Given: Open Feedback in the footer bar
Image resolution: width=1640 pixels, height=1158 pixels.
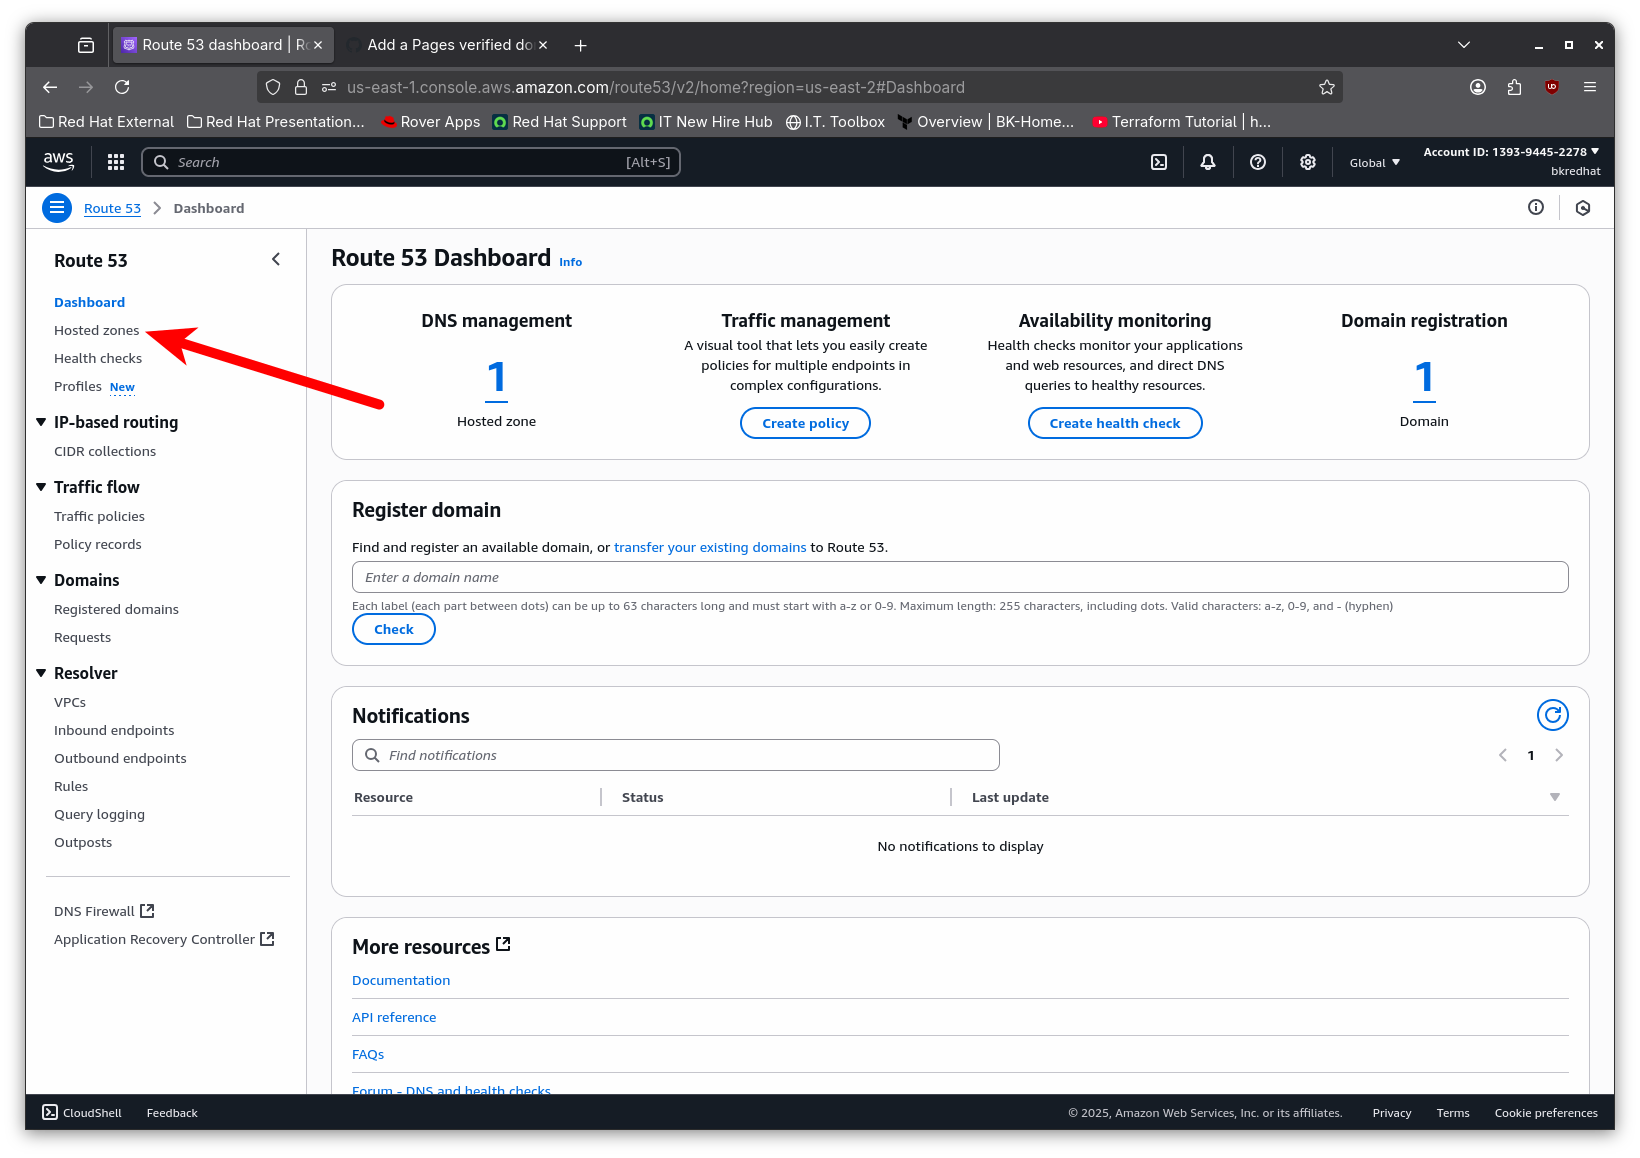Looking at the screenshot, I should pyautogui.click(x=172, y=1113).
